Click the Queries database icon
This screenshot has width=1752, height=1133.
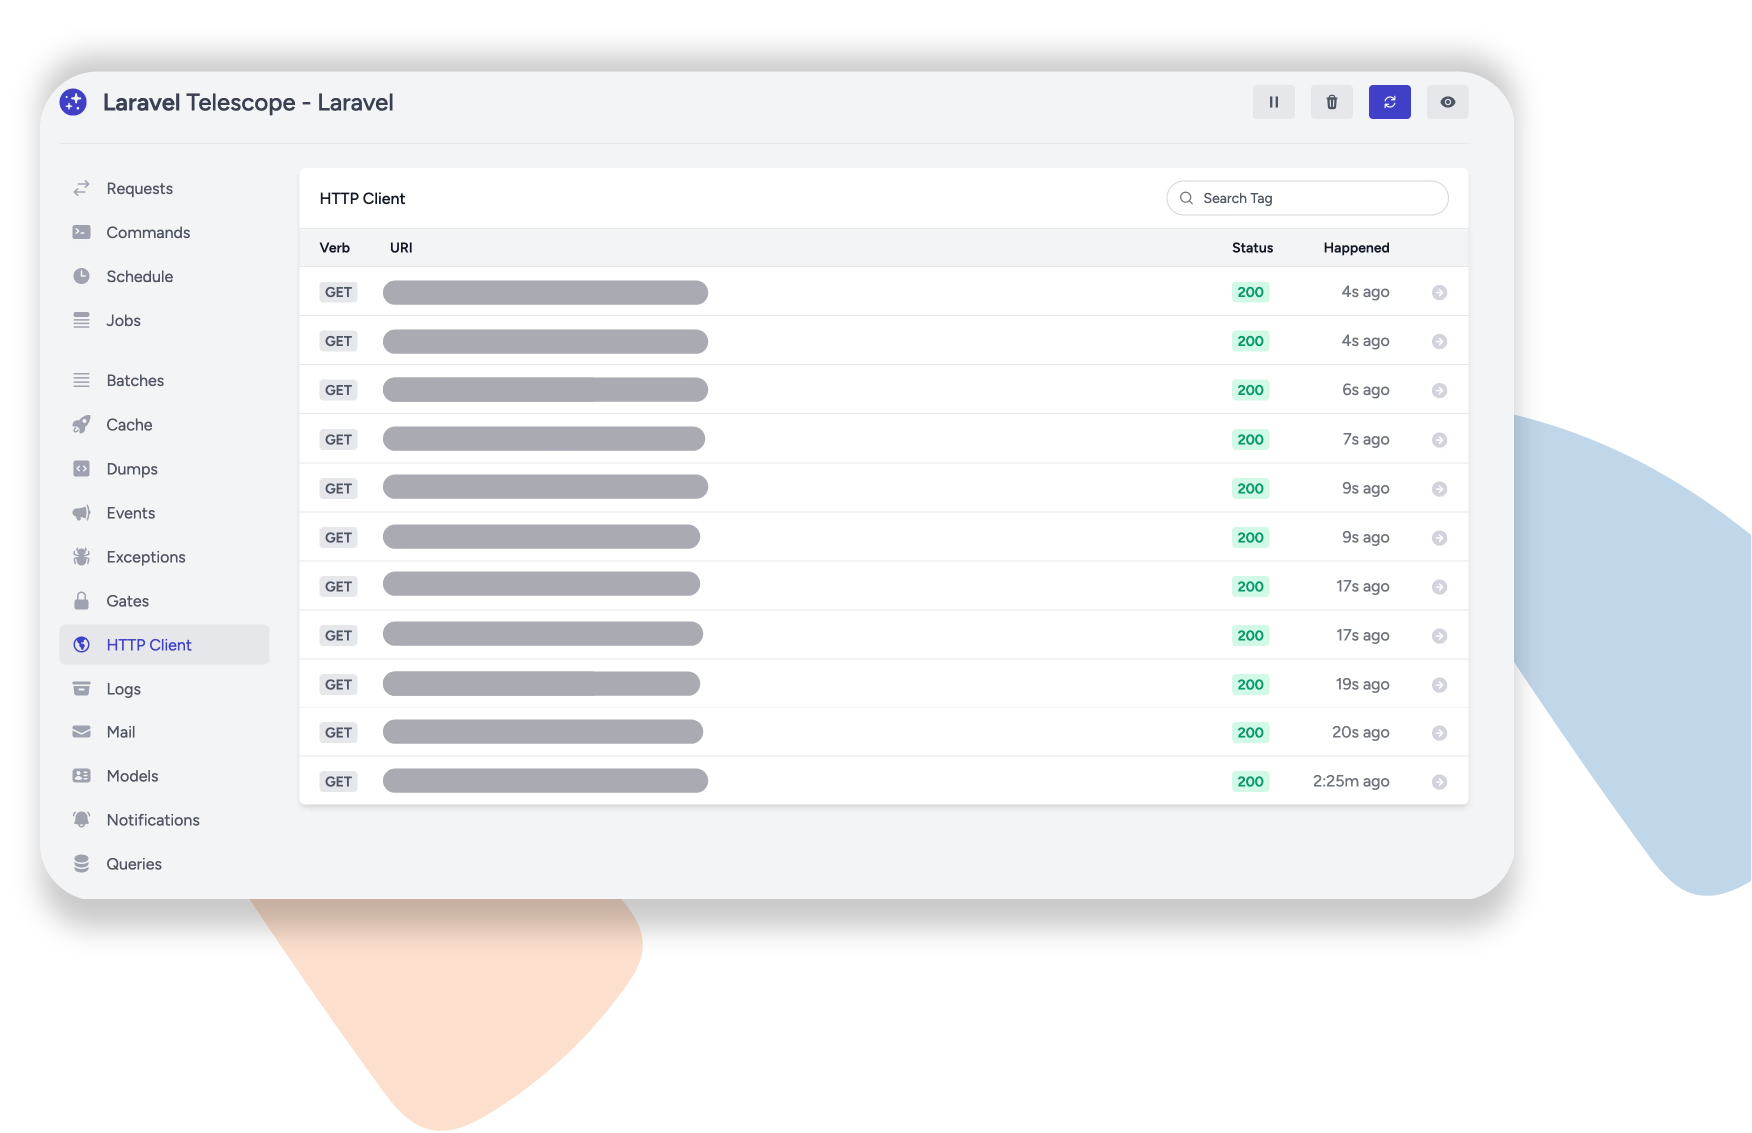click(x=82, y=863)
